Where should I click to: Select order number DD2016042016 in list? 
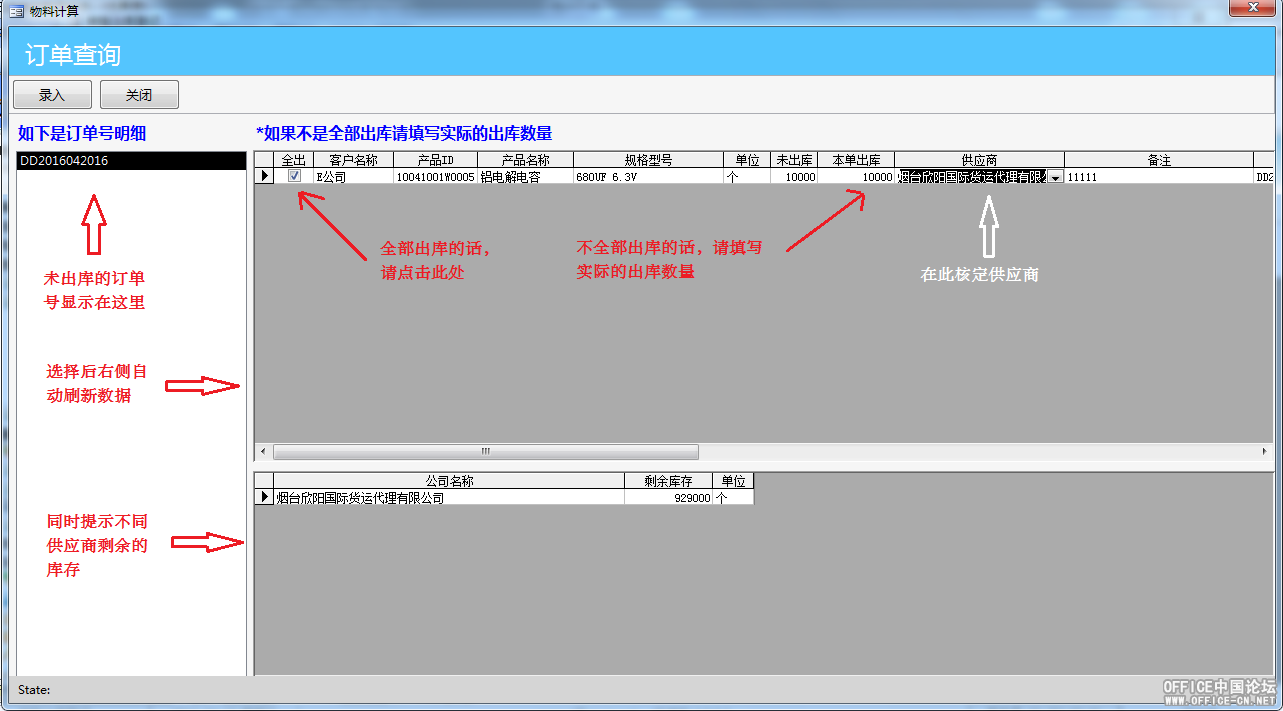(x=131, y=160)
